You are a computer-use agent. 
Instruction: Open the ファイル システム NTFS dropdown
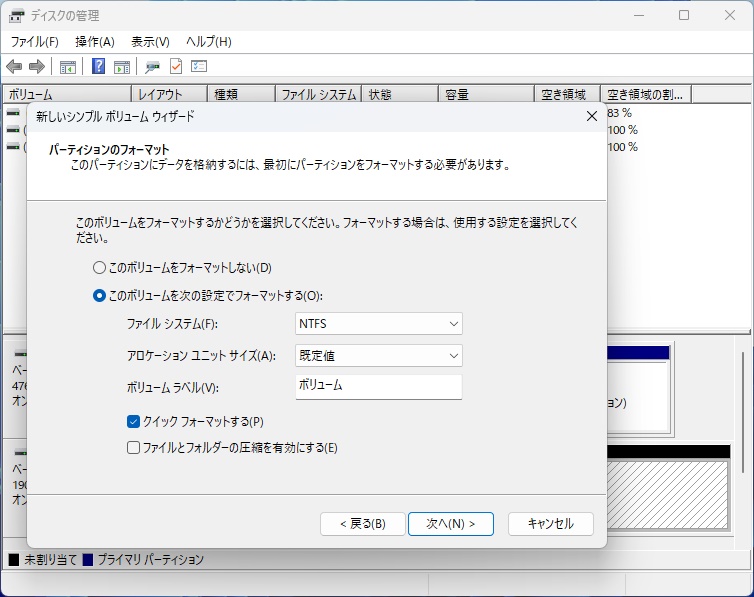click(379, 324)
